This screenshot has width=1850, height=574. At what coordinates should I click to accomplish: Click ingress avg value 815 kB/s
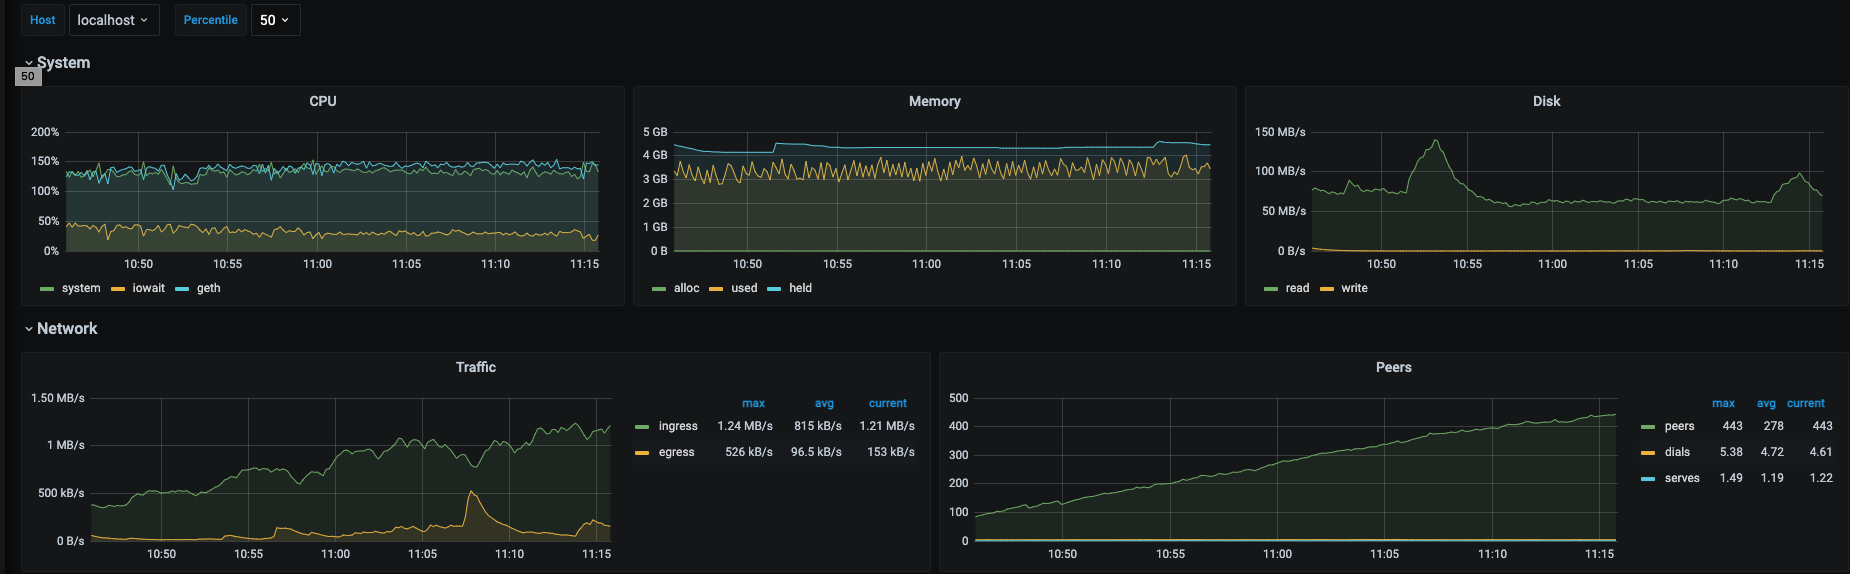click(818, 426)
